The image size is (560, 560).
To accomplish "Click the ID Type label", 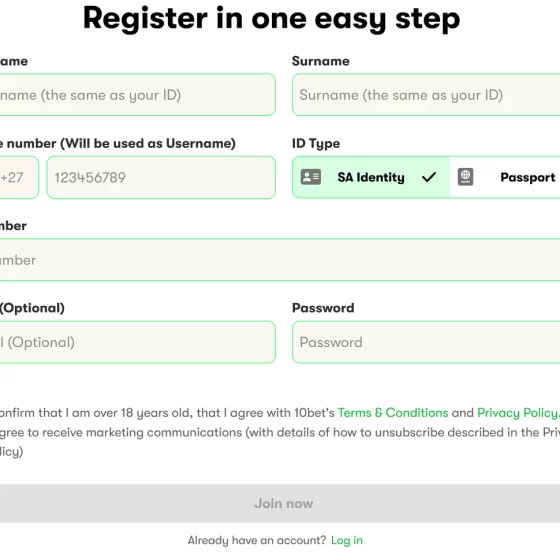I will point(316,144).
